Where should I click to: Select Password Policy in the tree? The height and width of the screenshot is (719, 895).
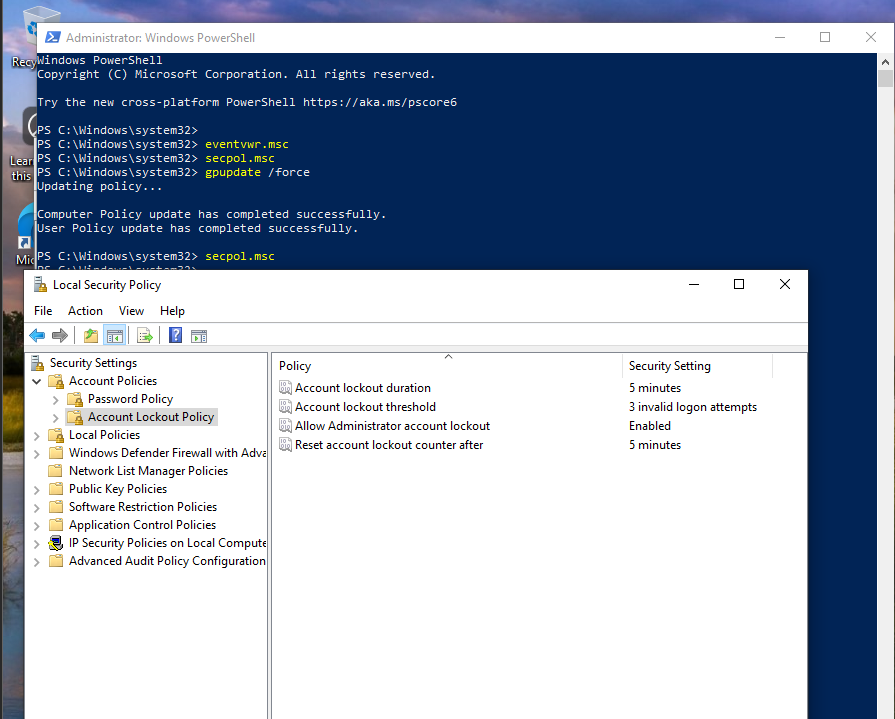point(130,399)
